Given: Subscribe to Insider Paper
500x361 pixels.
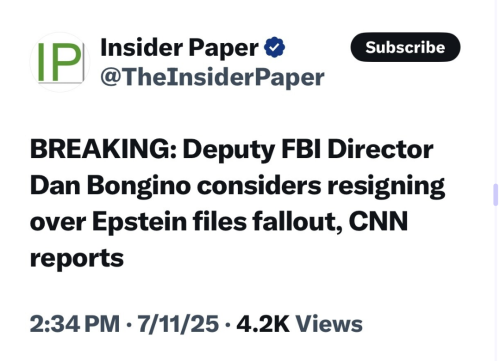Looking at the screenshot, I should tap(405, 47).
